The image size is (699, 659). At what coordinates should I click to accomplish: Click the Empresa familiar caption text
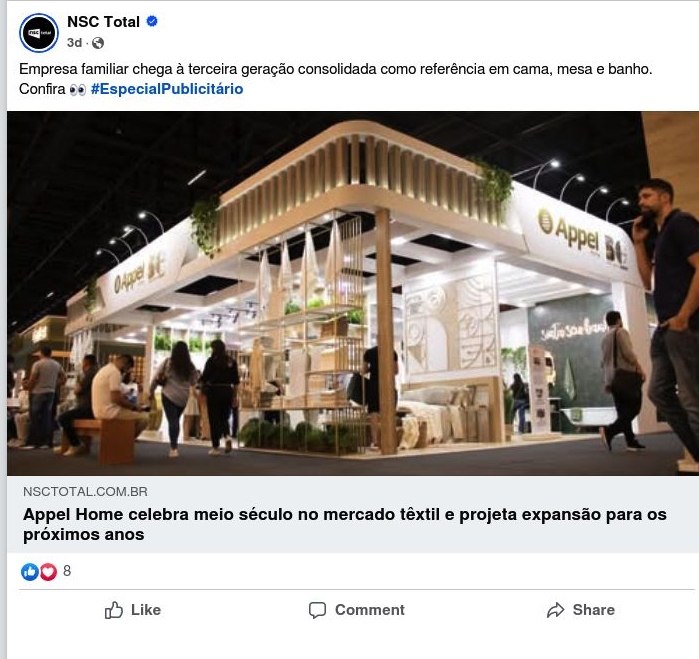[335, 69]
